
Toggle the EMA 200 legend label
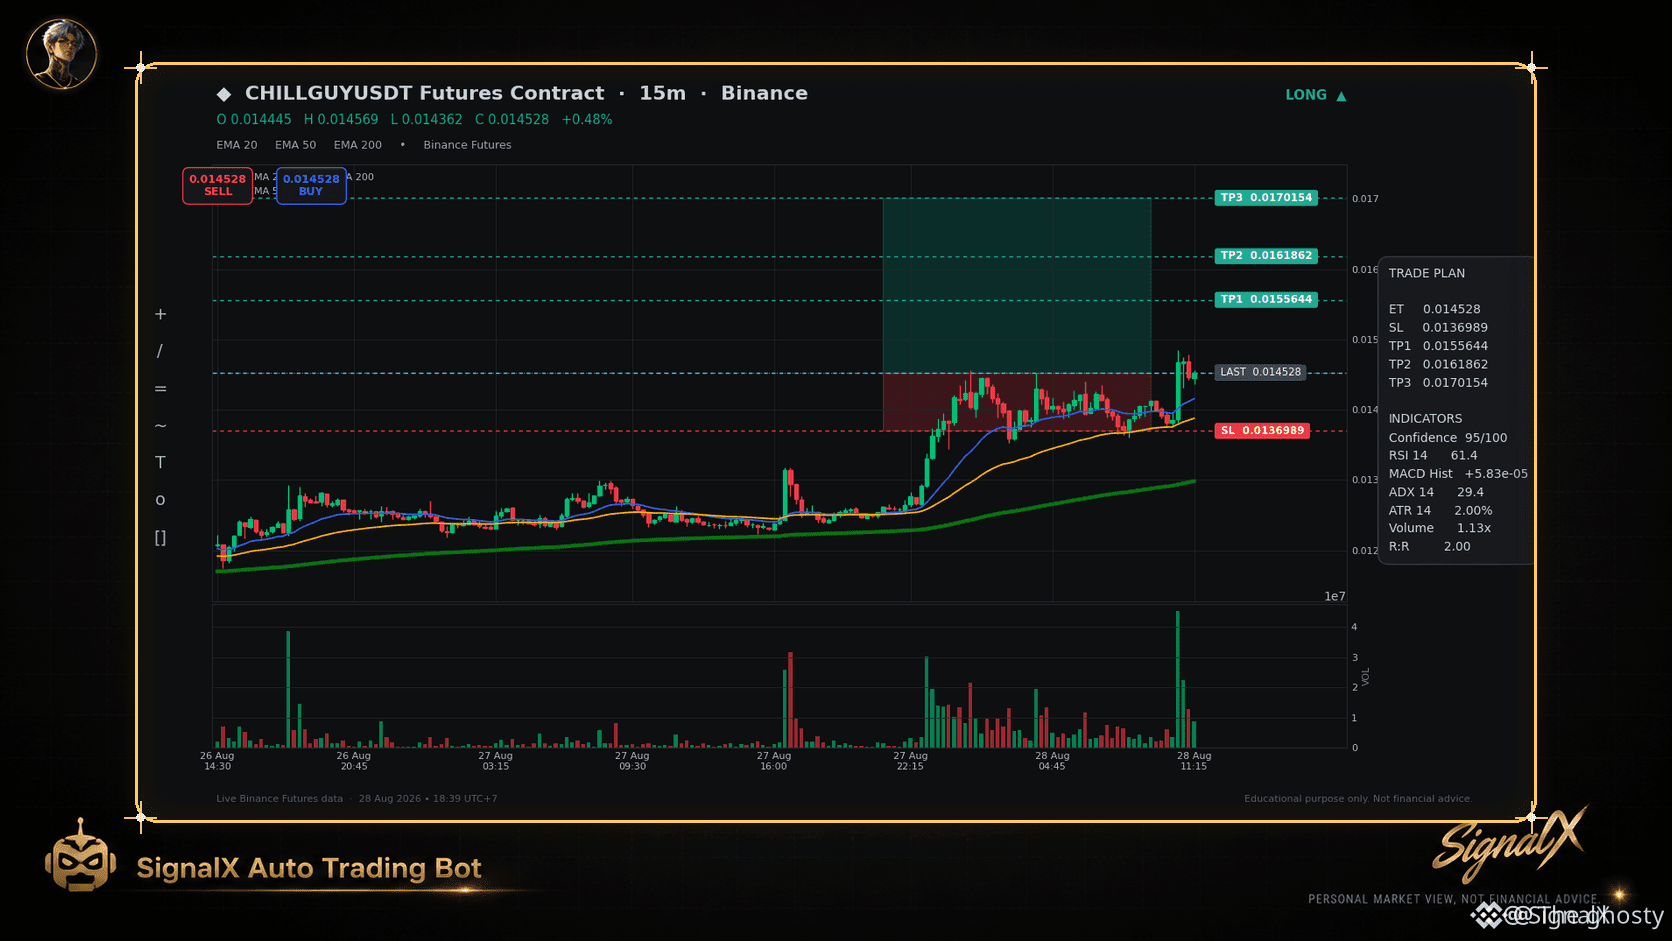[x=358, y=145]
